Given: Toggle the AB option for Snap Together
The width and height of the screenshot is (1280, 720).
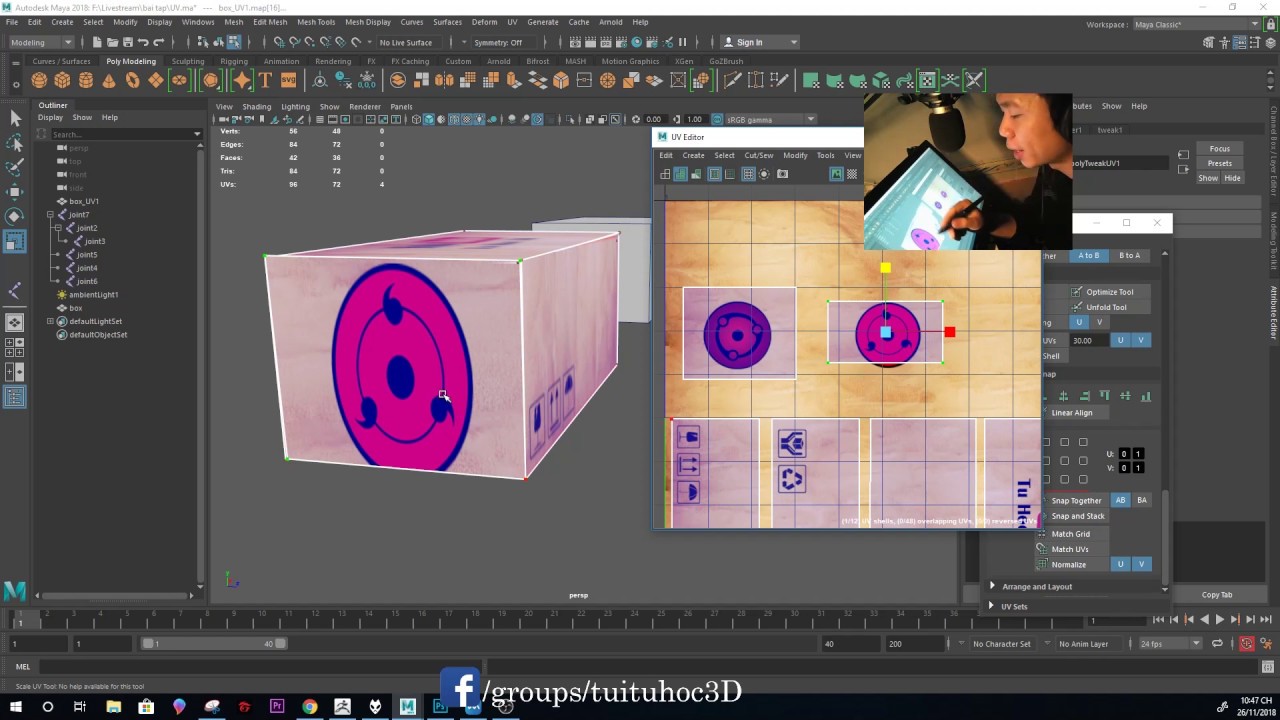Looking at the screenshot, I should 1120,500.
